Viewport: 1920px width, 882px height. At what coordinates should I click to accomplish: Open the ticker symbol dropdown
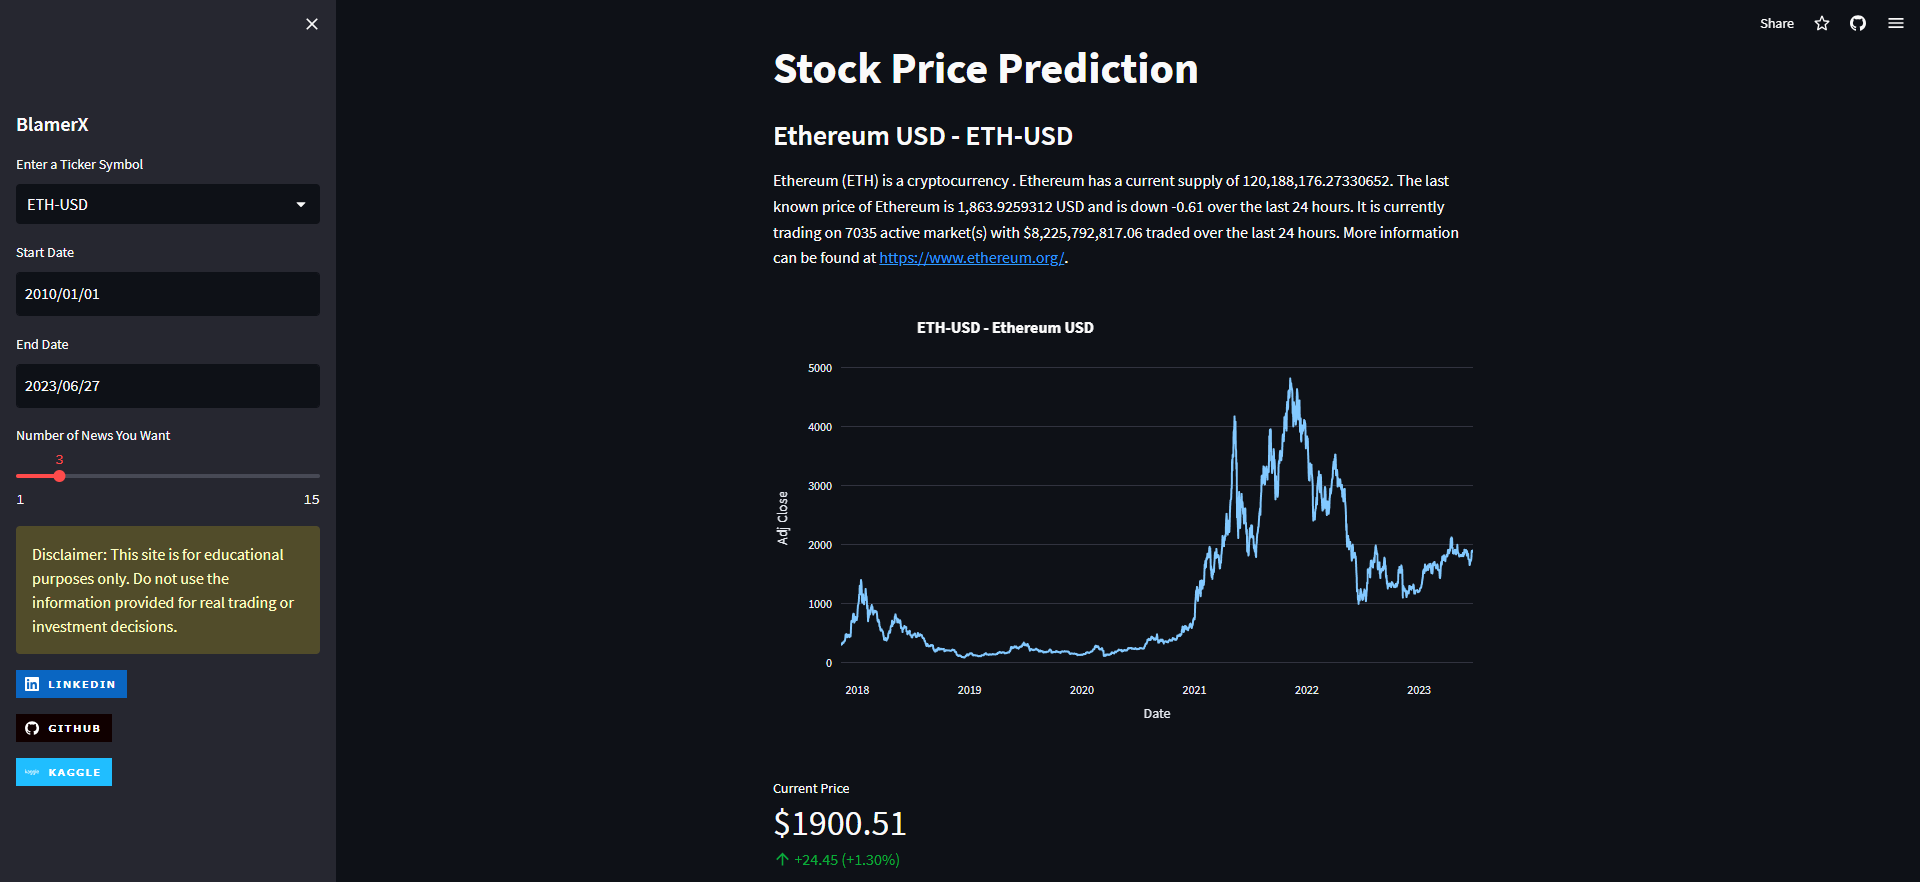pos(167,204)
